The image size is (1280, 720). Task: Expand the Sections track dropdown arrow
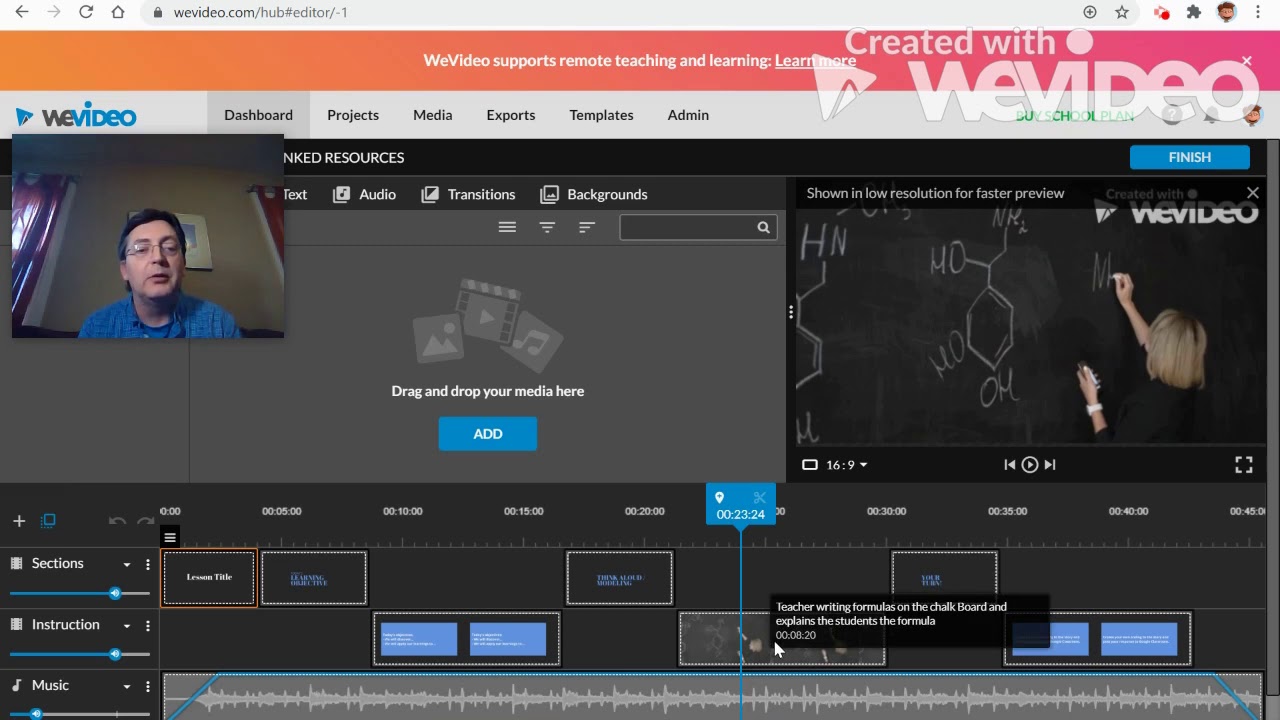(127, 565)
